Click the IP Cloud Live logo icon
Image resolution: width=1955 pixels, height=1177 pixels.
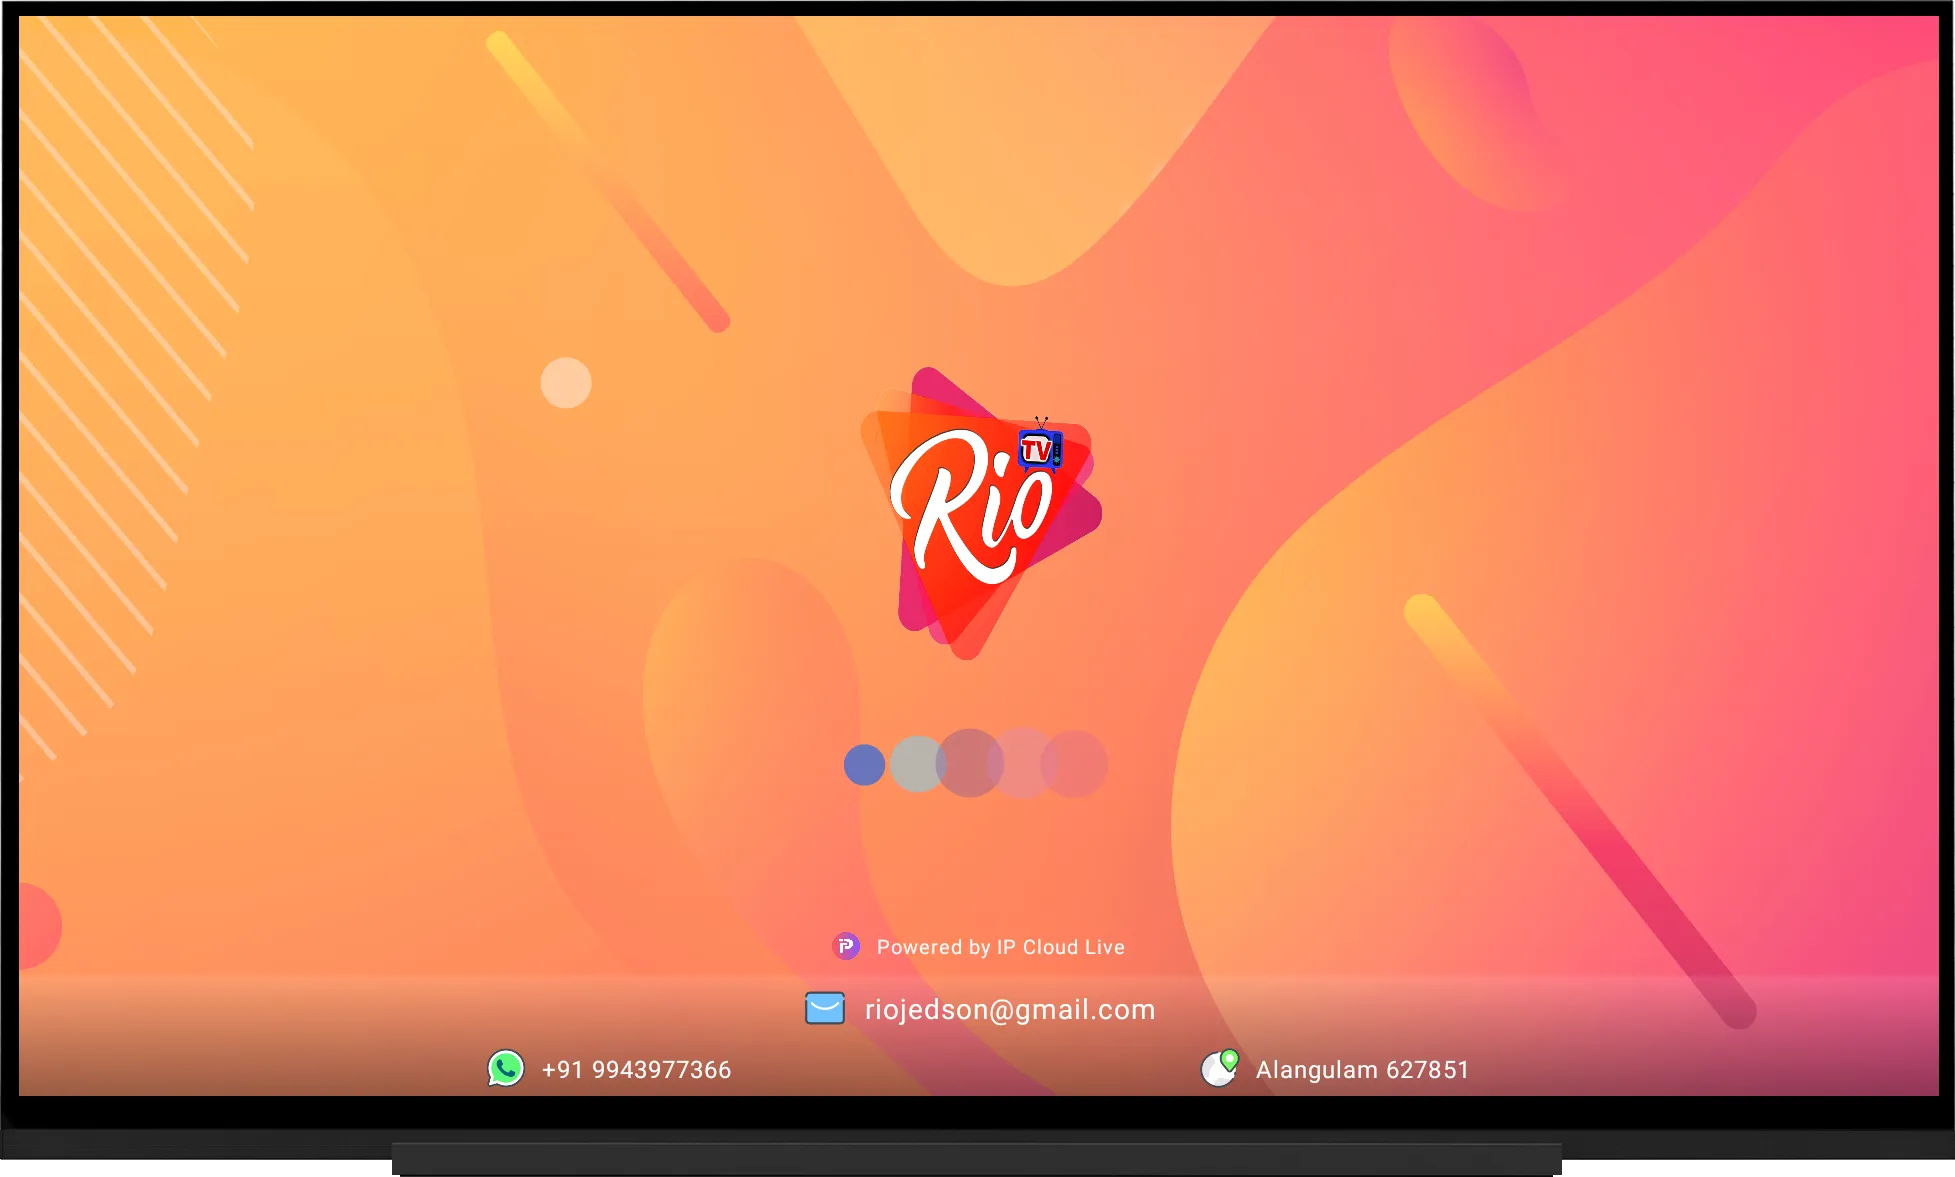coord(846,946)
